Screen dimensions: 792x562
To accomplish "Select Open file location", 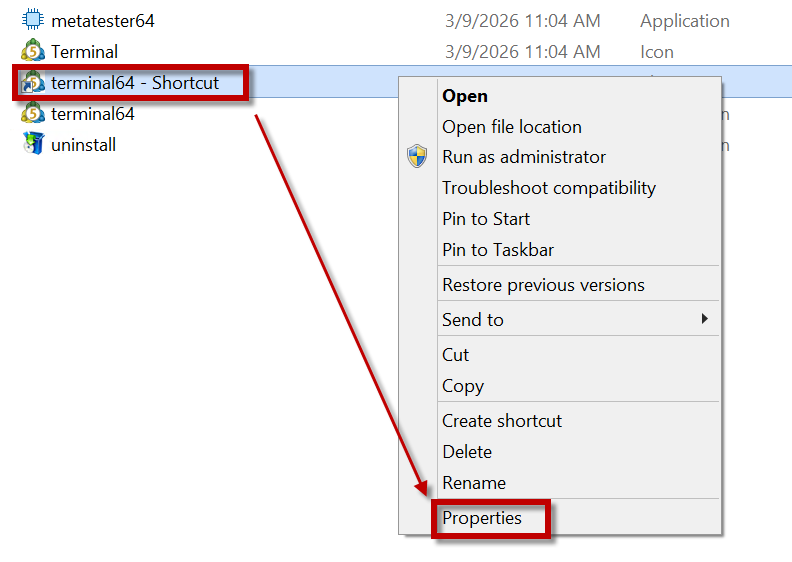I will 512,127.
